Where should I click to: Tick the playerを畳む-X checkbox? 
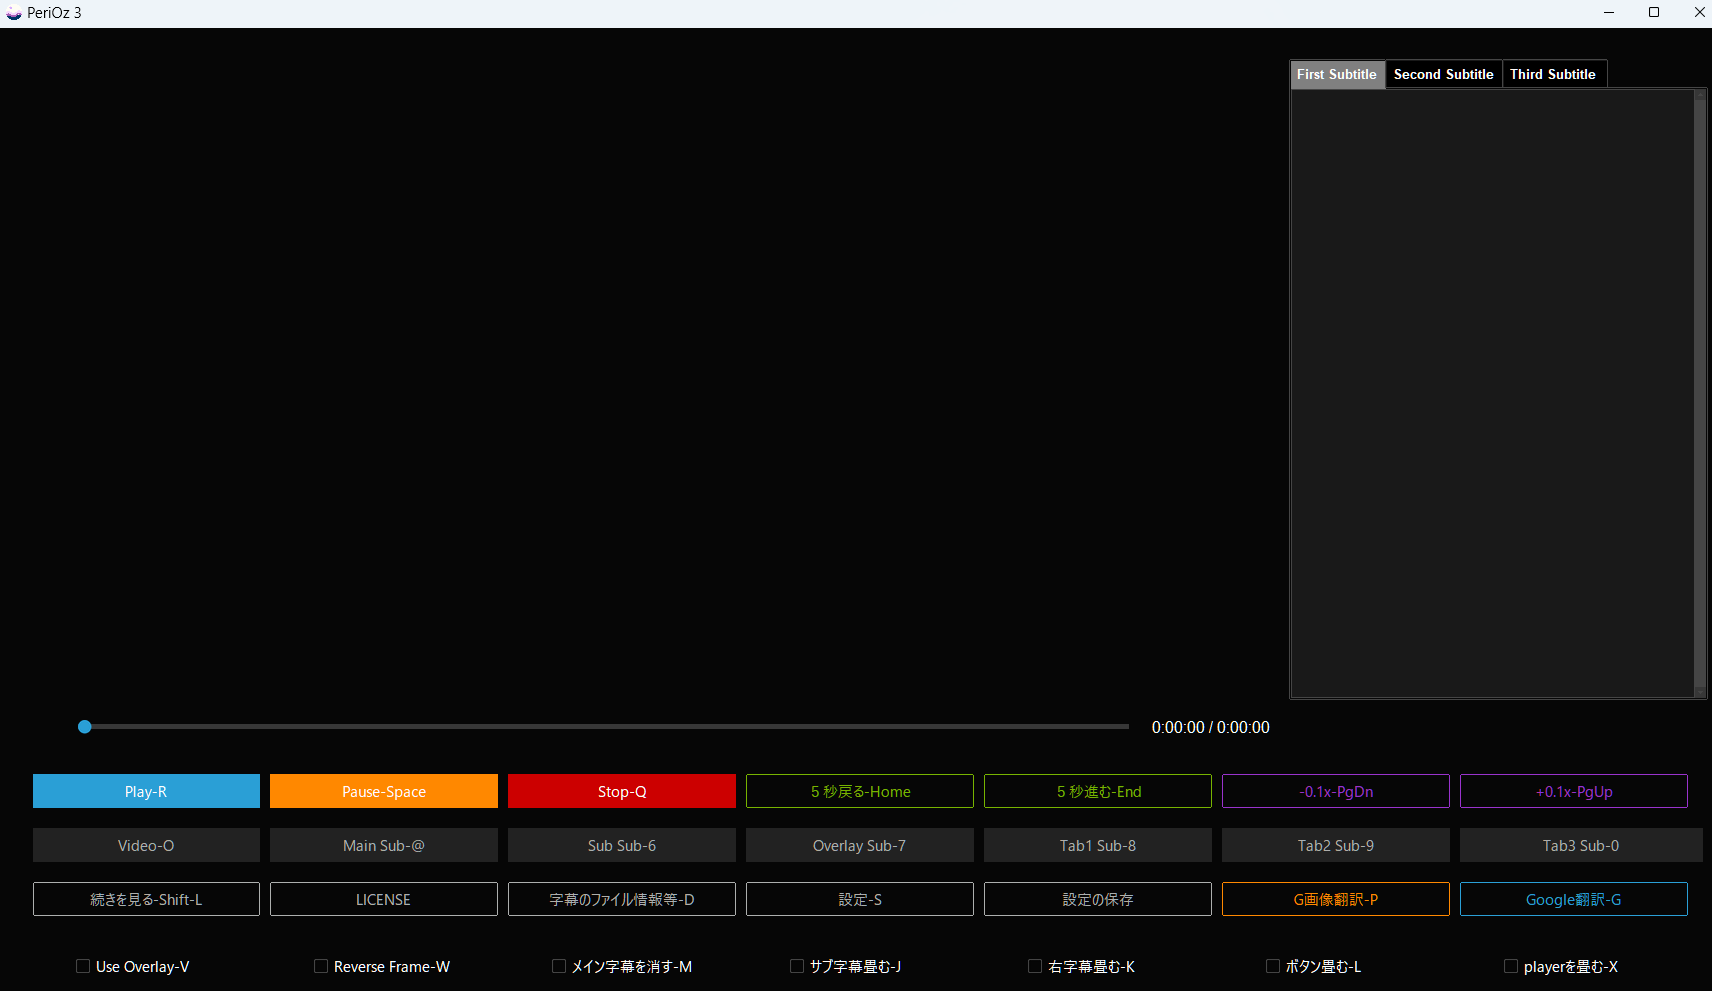point(1511,966)
